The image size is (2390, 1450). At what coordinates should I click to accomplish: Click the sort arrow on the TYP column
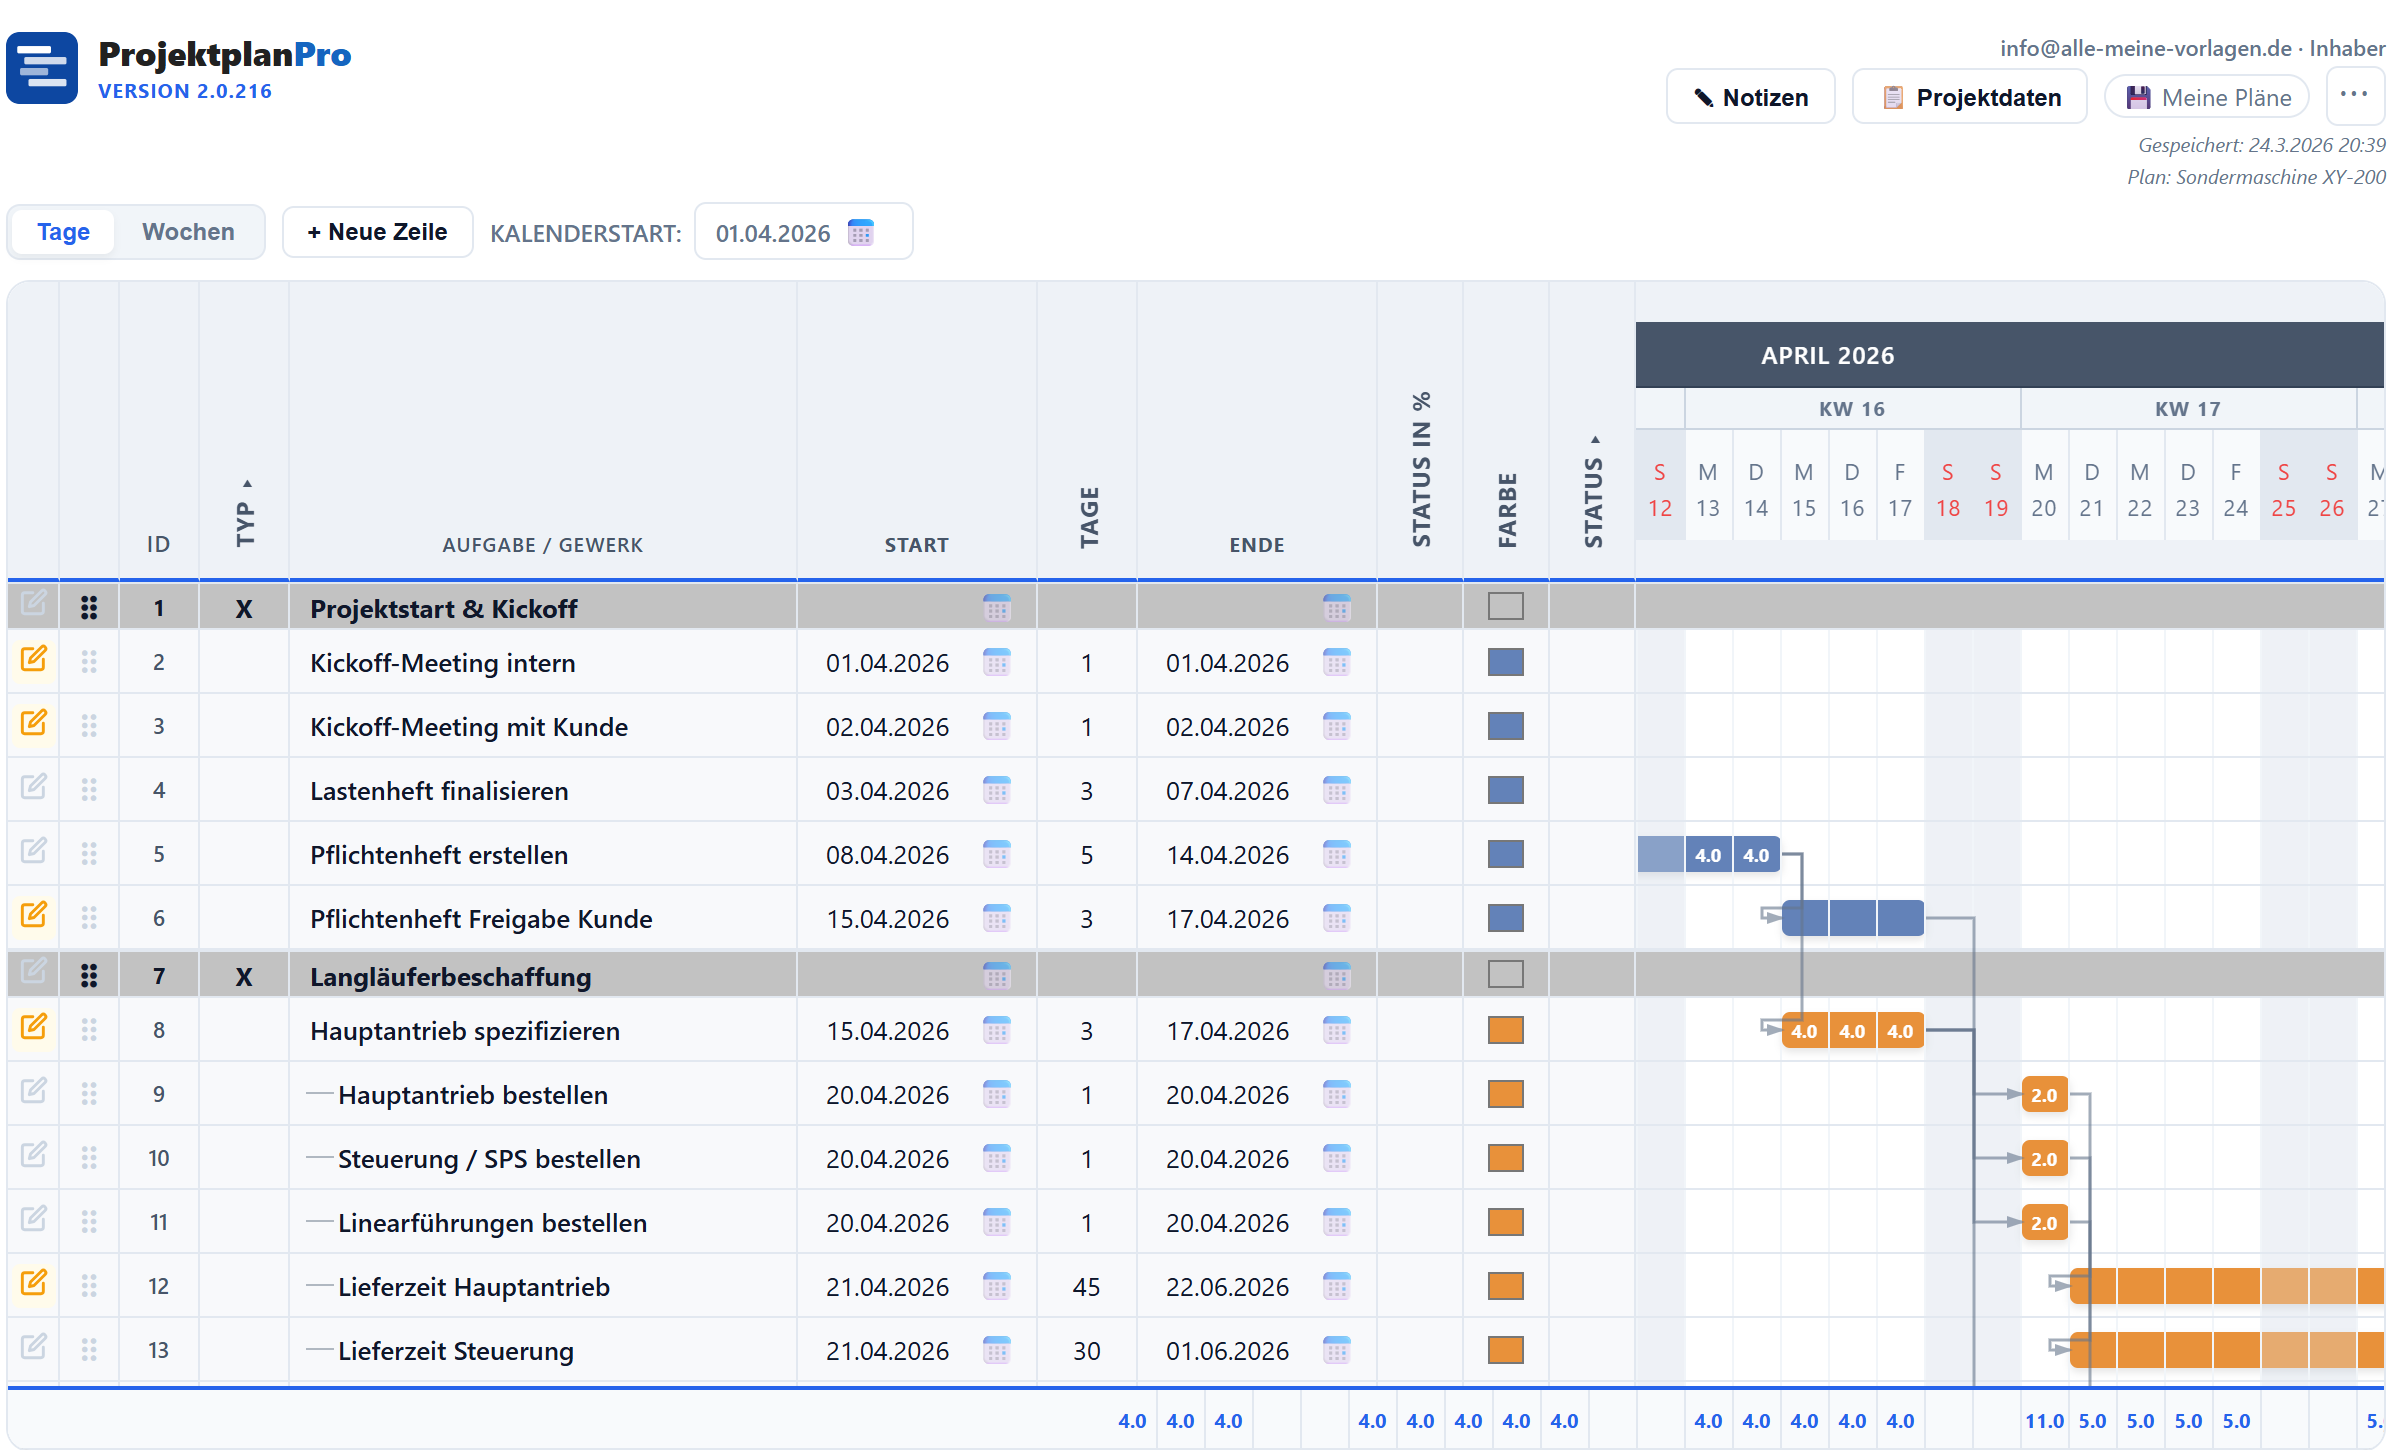246,476
